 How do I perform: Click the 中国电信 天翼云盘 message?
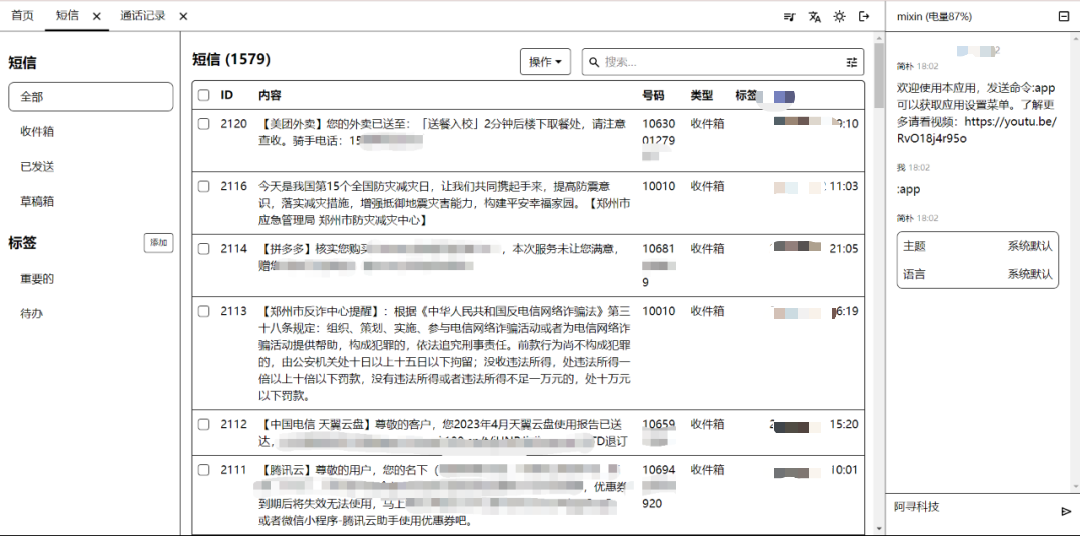(x=444, y=433)
